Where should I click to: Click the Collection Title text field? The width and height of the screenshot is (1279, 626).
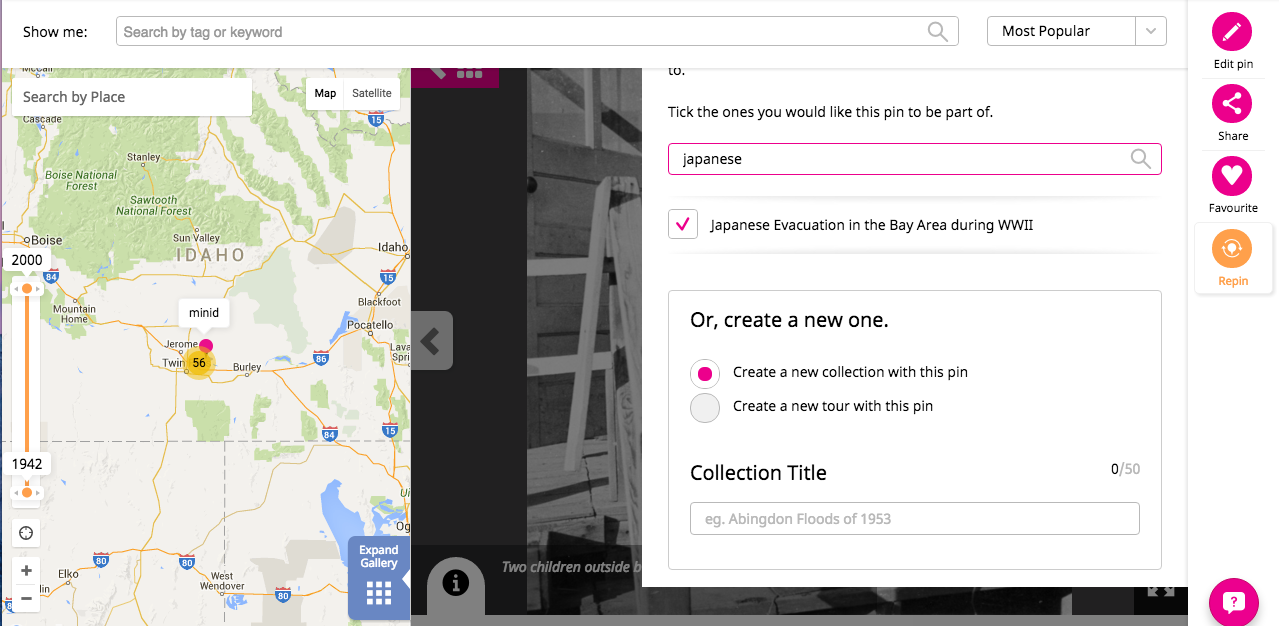pos(914,519)
